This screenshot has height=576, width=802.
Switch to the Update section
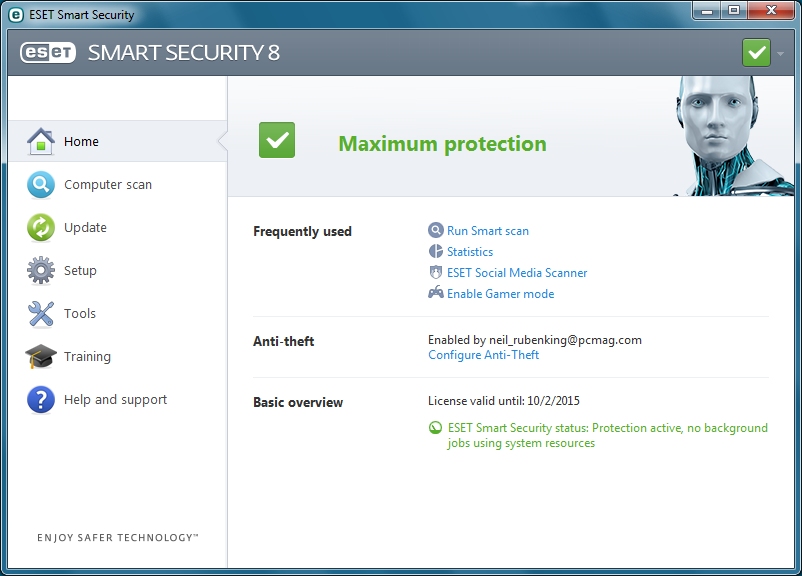[86, 227]
